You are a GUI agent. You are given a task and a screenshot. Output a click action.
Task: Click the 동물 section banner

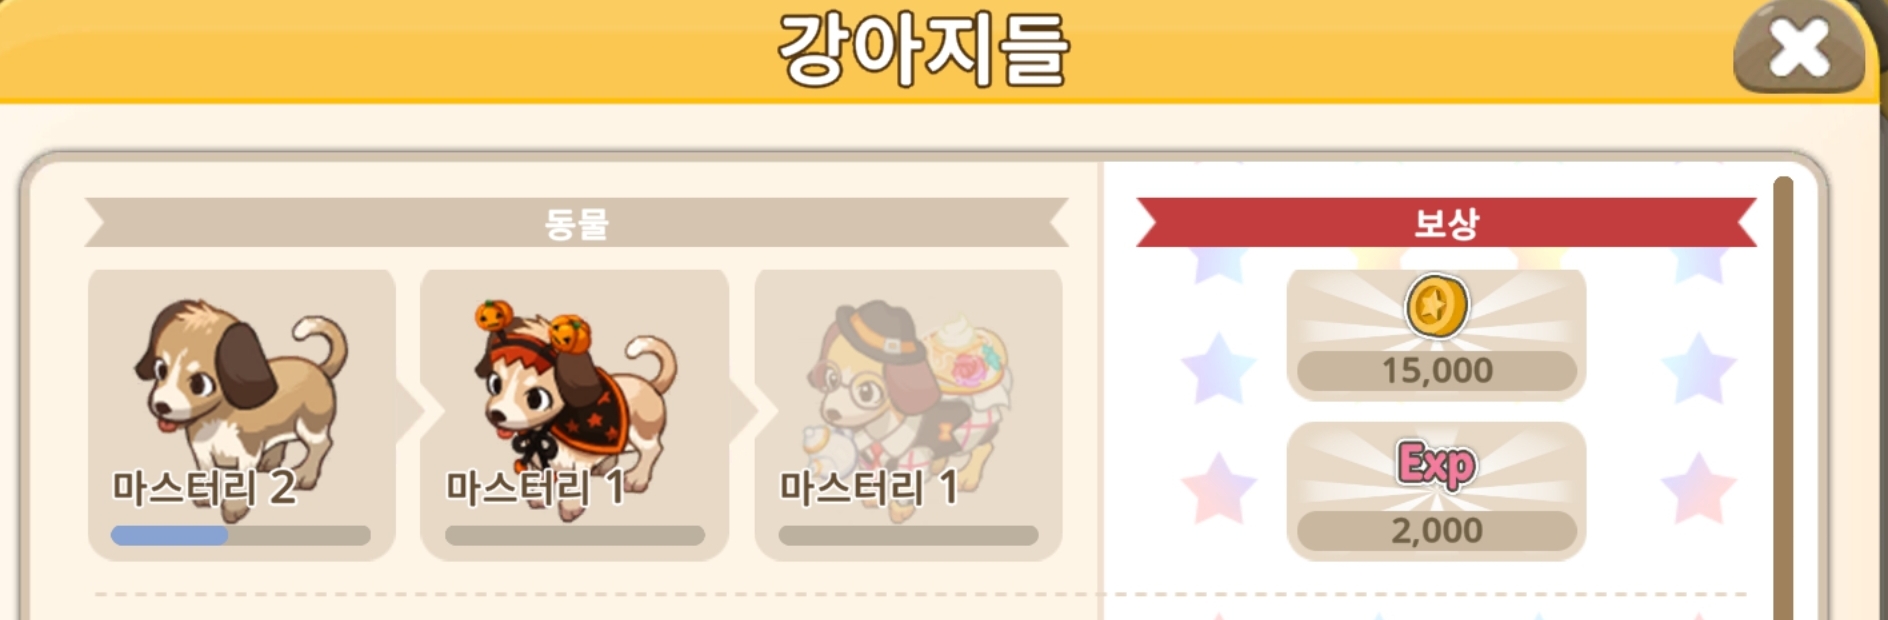coord(576,222)
